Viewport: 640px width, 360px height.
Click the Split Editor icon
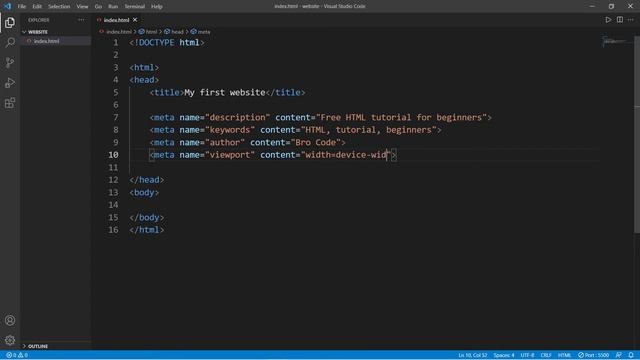[620, 20]
